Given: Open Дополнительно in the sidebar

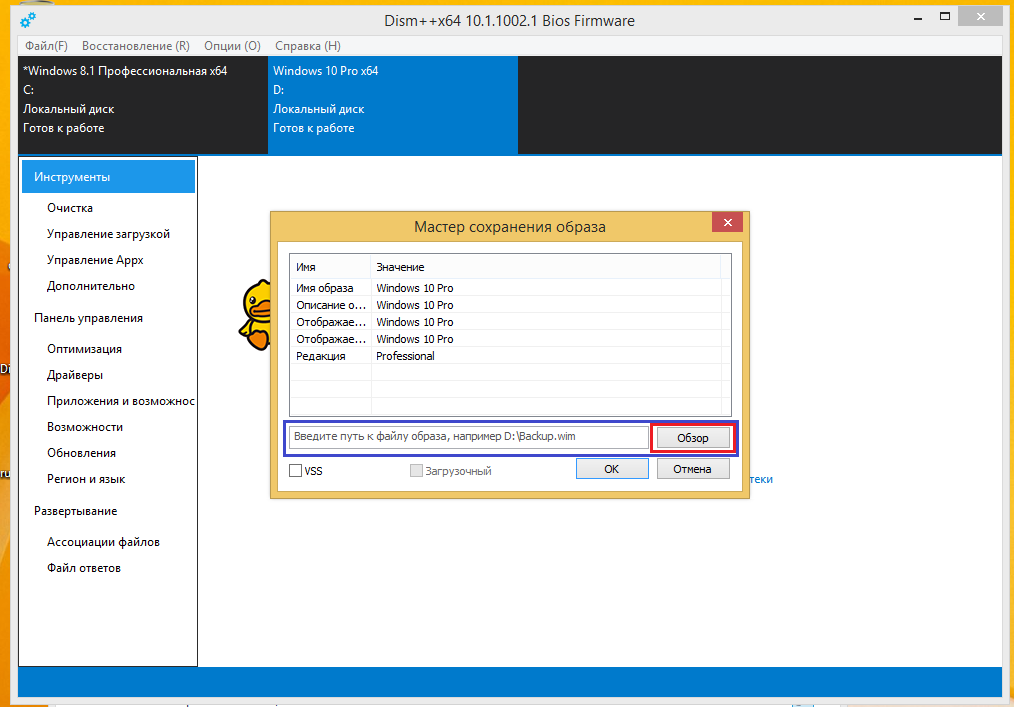Looking at the screenshot, I should 91,285.
